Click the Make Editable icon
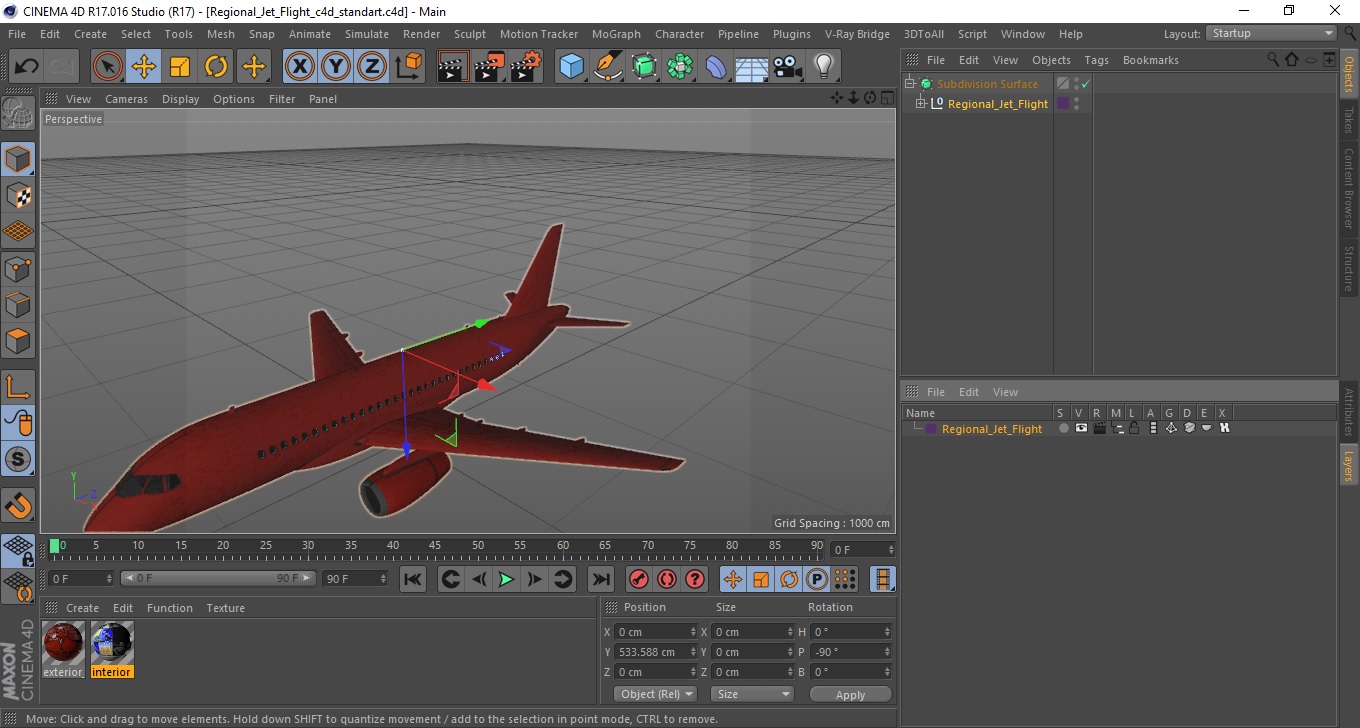1360x728 pixels. pyautogui.click(x=18, y=114)
